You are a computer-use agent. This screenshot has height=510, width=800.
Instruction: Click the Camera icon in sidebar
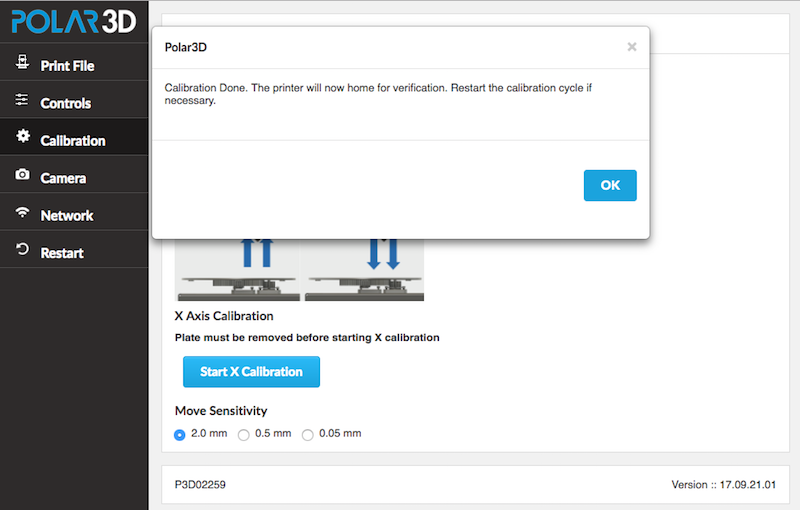(22, 174)
